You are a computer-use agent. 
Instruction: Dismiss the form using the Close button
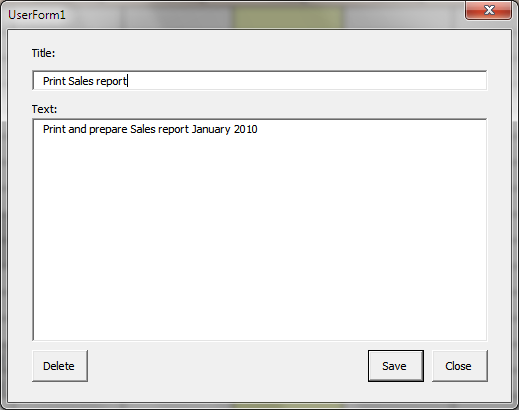pos(460,366)
